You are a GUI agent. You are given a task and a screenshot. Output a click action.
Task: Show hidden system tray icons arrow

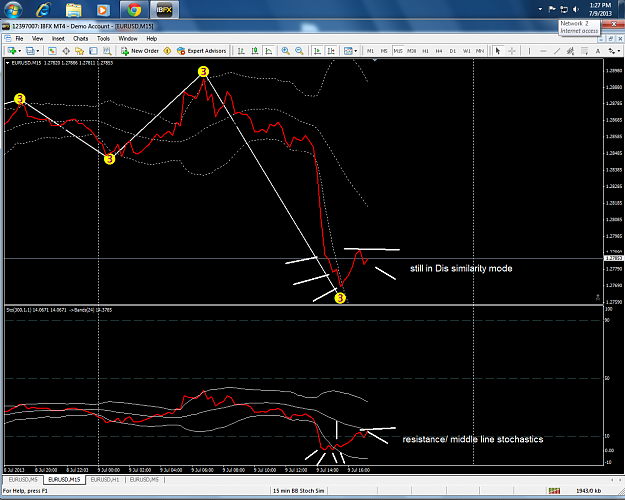point(540,9)
